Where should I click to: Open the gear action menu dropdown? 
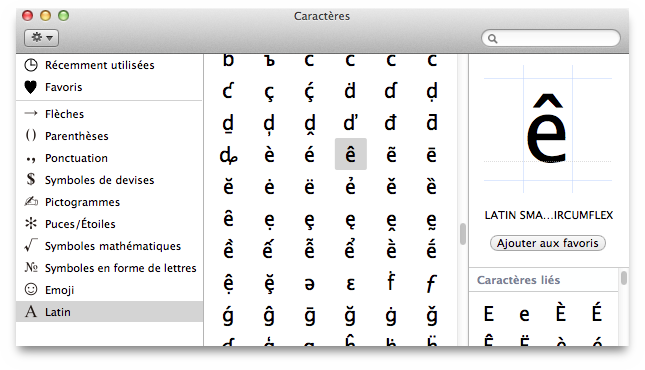42,38
